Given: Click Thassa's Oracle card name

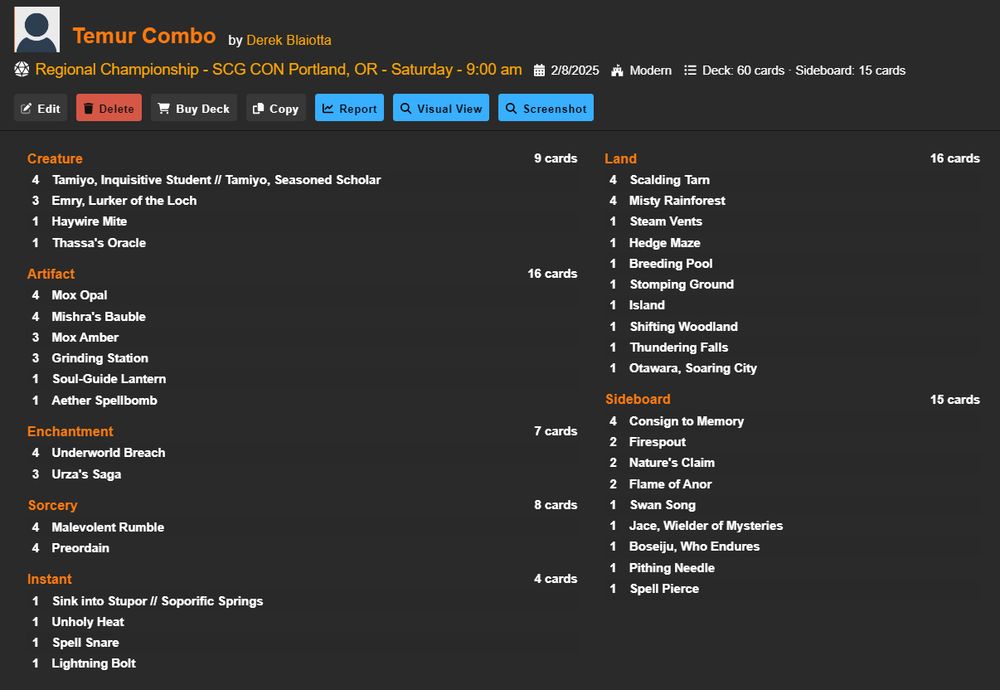Looking at the screenshot, I should point(99,242).
